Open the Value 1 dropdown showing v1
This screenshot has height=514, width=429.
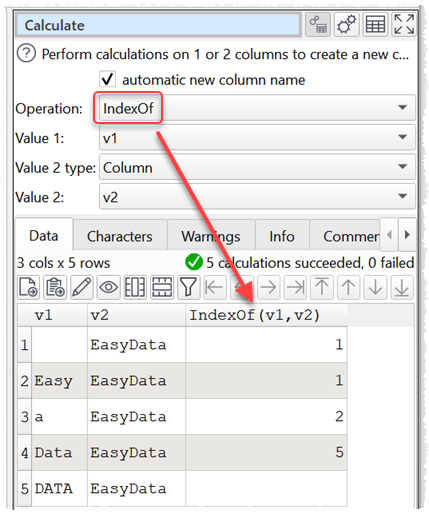coord(257,137)
